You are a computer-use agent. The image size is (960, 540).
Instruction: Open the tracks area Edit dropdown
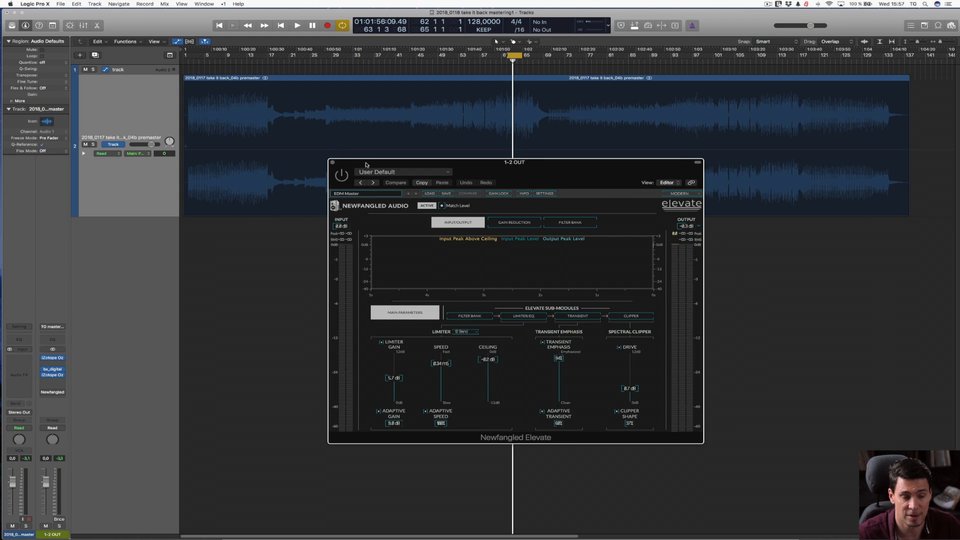click(99, 42)
